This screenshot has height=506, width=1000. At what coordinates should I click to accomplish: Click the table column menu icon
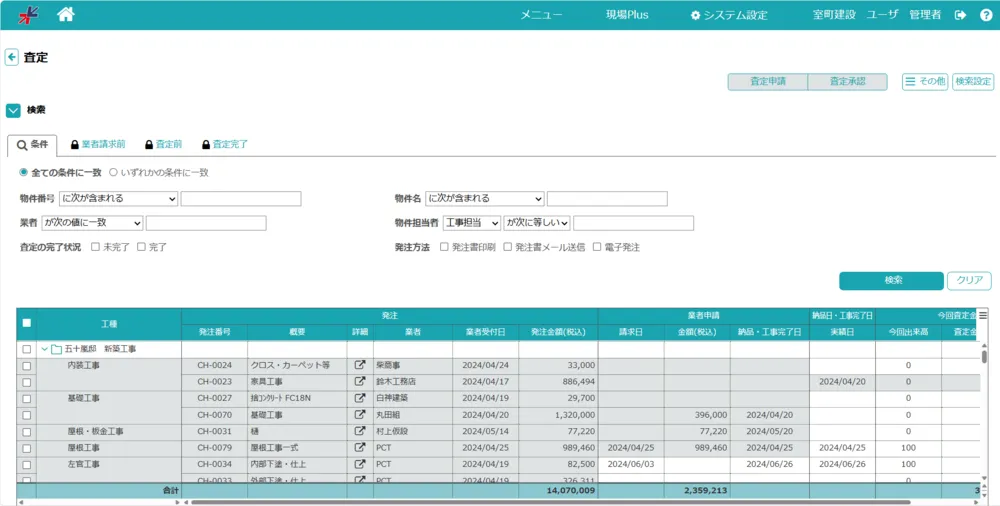(x=983, y=316)
